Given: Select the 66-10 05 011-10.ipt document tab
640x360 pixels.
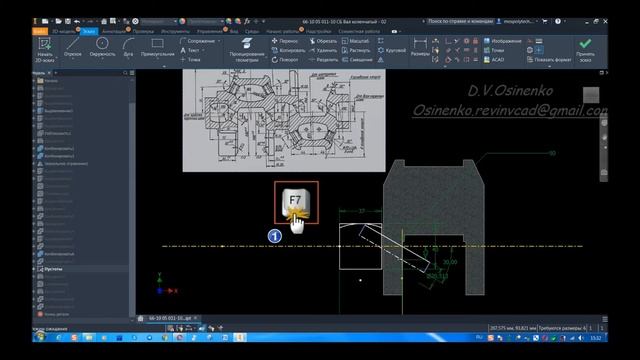Looking at the screenshot, I should point(170,318).
